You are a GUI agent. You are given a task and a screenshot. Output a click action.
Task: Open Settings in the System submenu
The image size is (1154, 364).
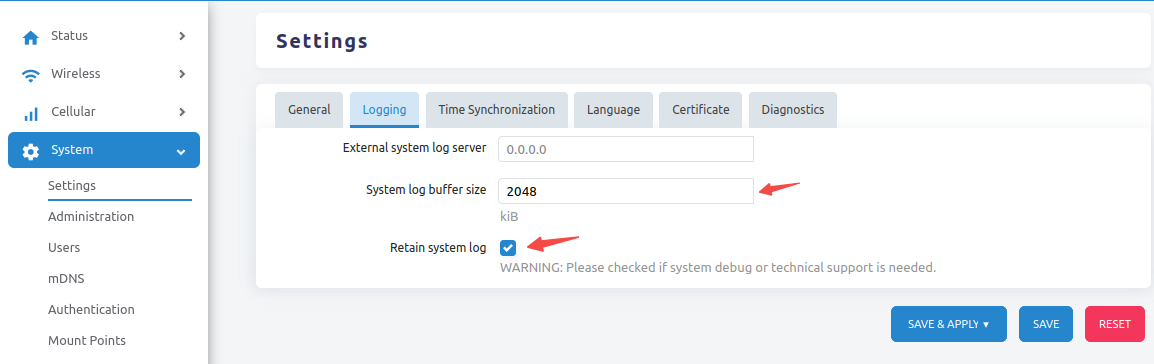coord(72,186)
